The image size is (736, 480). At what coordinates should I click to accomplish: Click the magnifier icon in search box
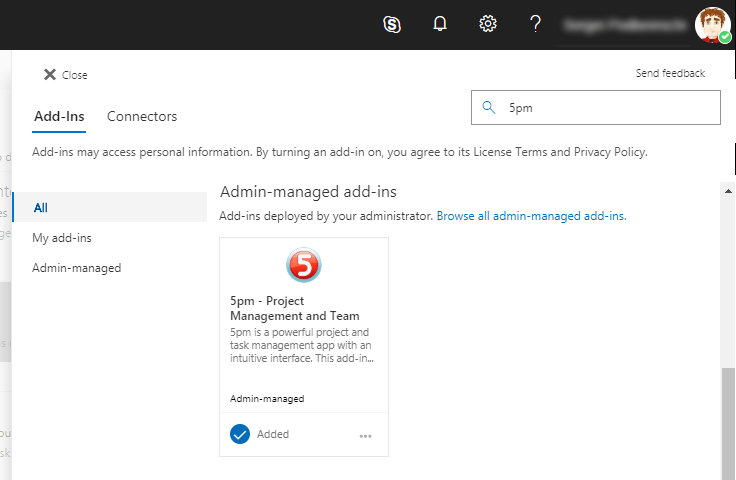(489, 108)
